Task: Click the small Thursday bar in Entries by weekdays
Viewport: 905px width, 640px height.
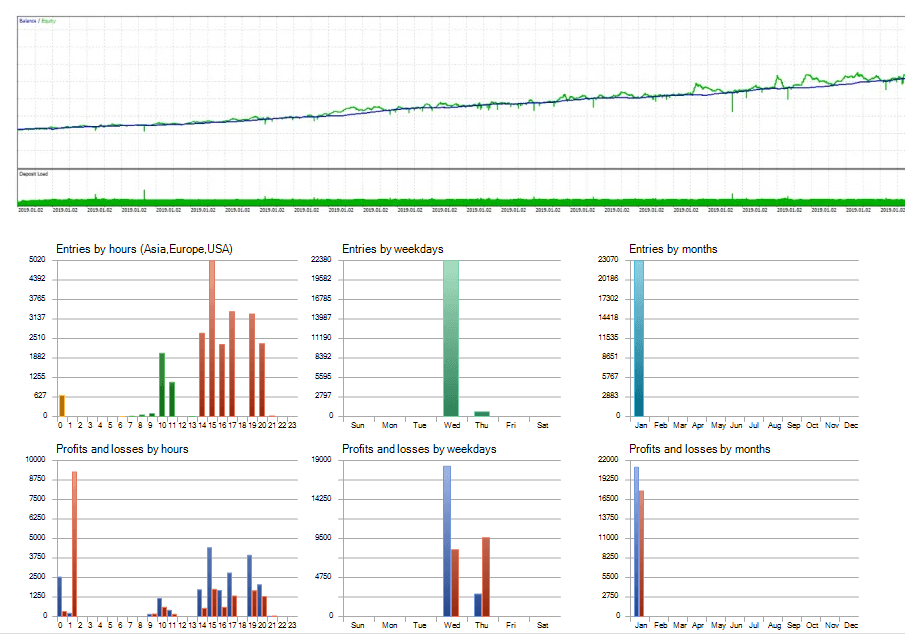Action: coord(482,413)
